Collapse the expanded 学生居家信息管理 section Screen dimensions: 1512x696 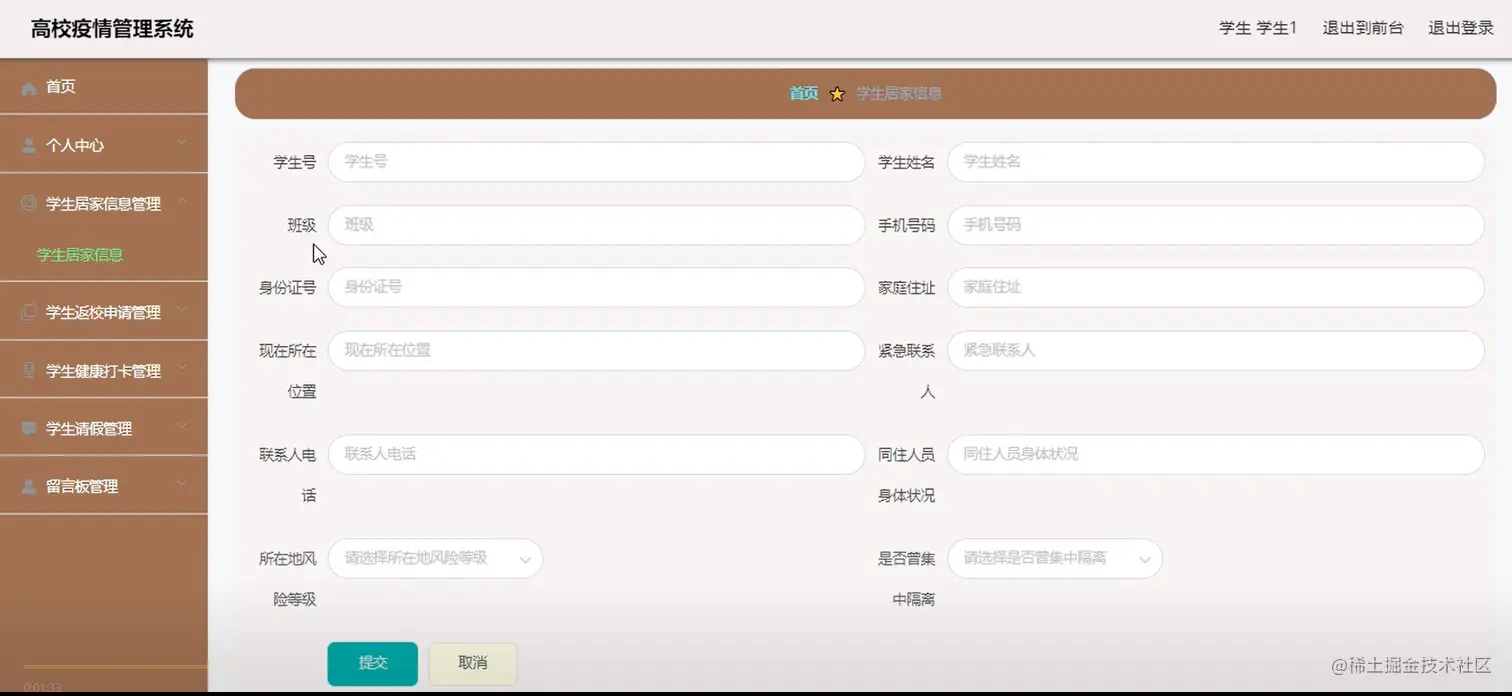103,203
